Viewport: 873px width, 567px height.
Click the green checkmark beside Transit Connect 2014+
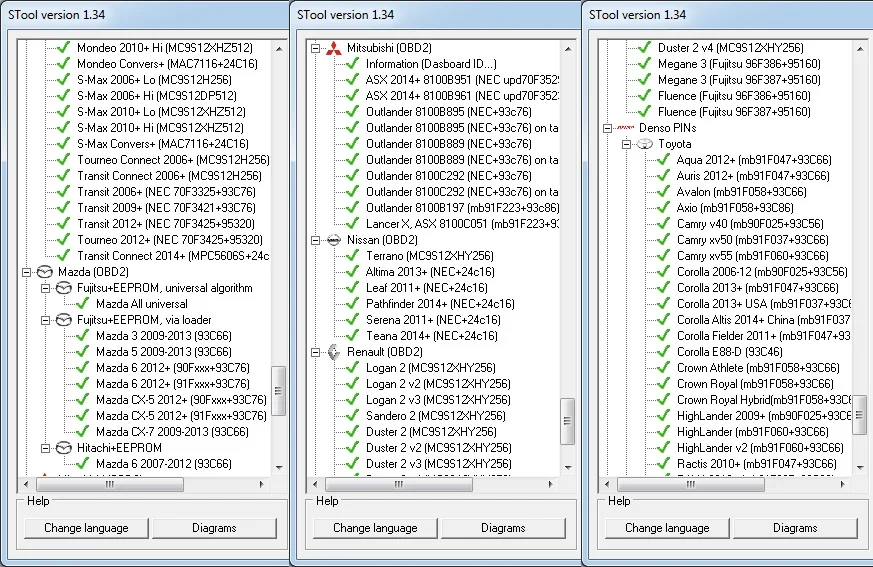[63, 256]
